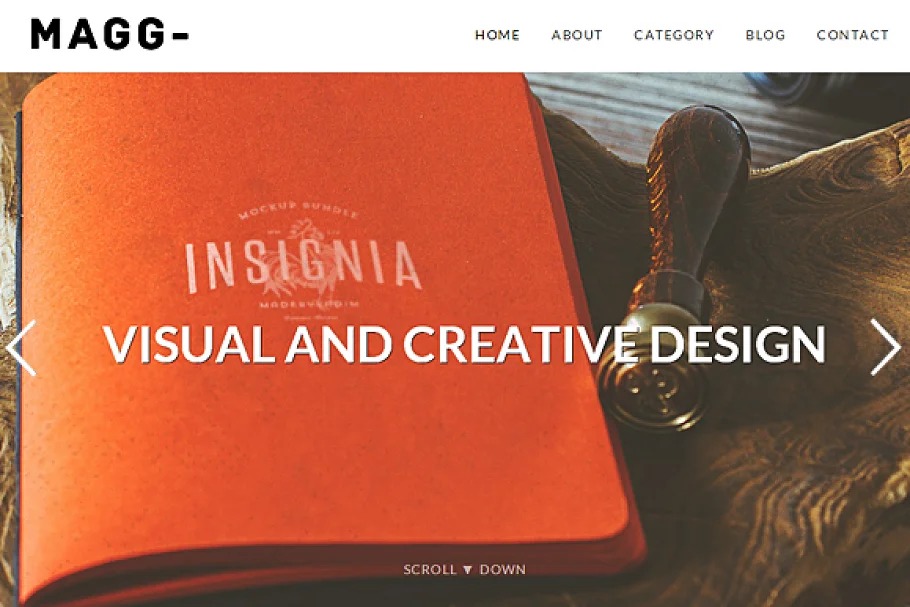Click the MAGG- site logo
This screenshot has height=607, width=910.
(110, 34)
